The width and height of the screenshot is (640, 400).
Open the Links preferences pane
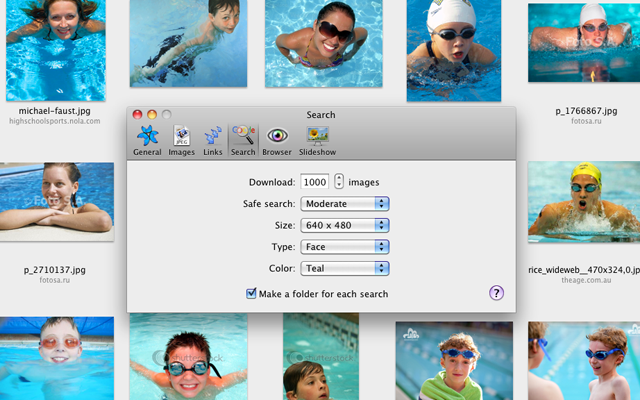point(213,140)
